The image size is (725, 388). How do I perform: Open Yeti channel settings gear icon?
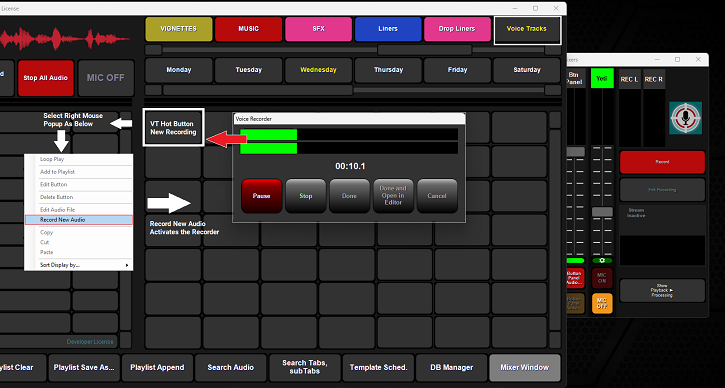(602, 260)
